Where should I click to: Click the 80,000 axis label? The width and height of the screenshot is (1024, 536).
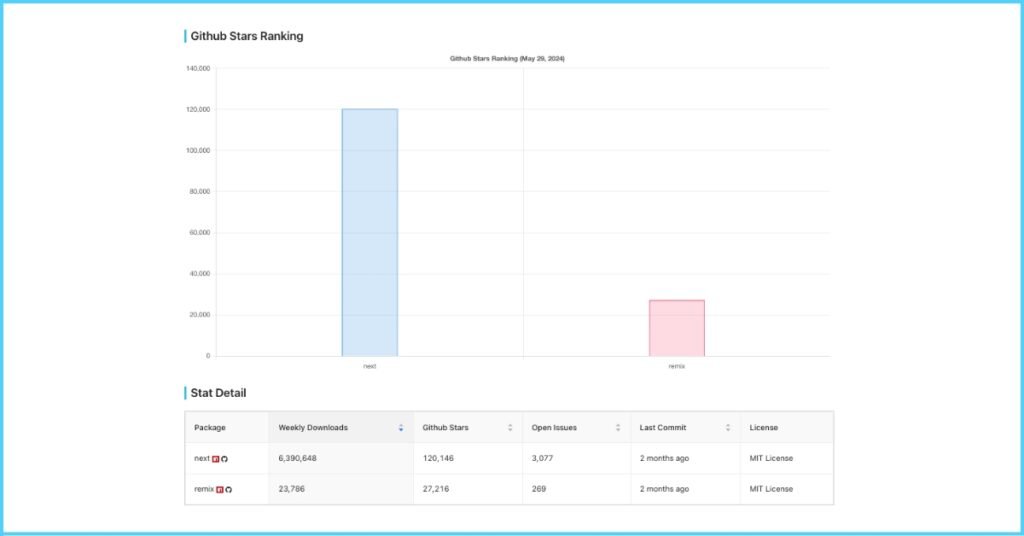point(200,192)
